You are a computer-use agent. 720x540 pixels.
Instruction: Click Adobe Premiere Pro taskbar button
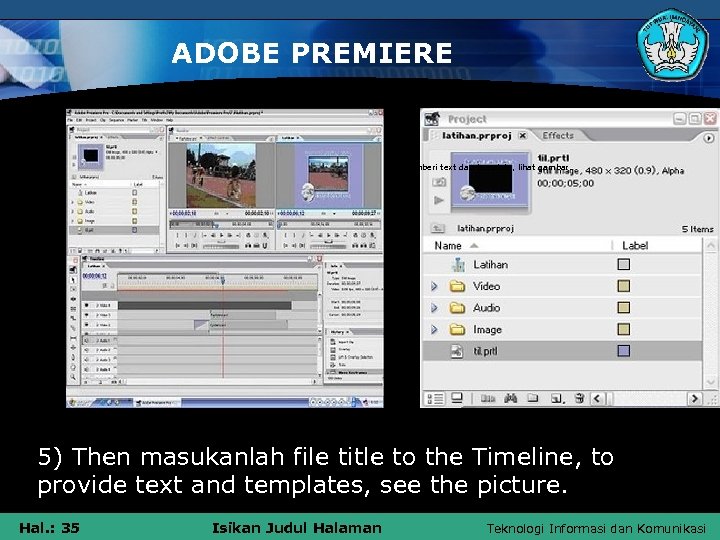pos(157,403)
